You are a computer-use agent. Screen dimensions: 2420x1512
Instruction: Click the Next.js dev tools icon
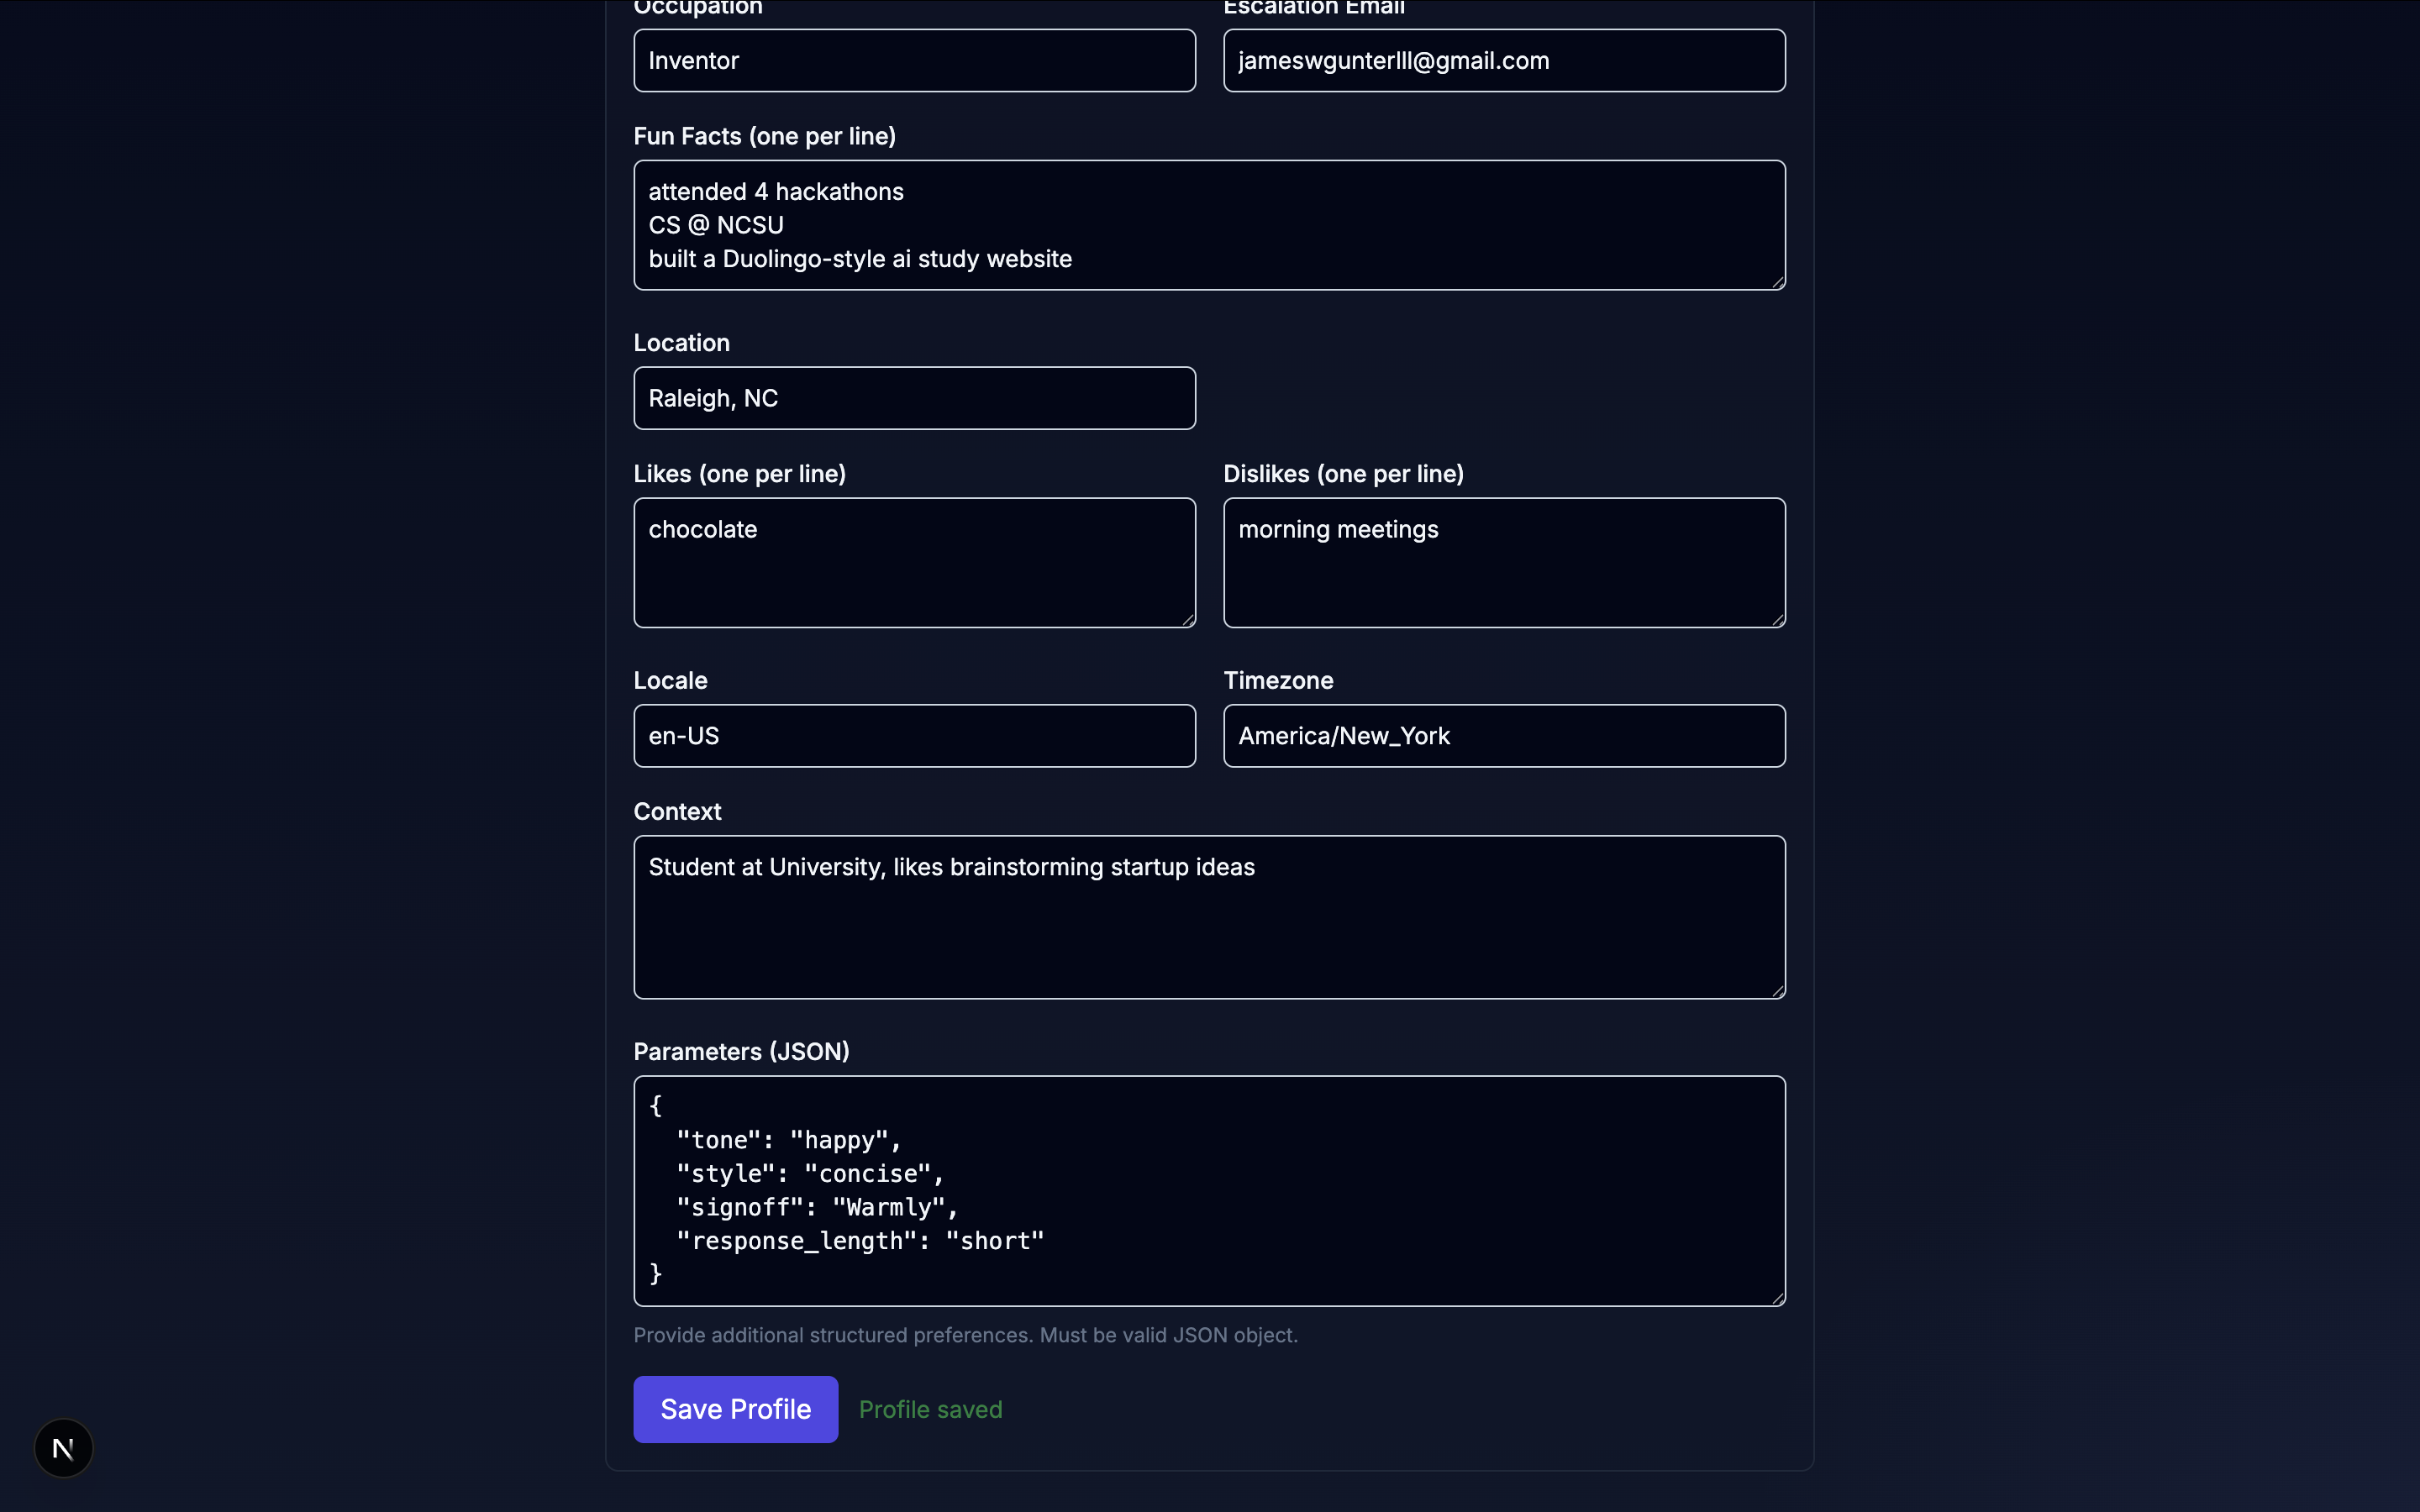point(63,1447)
